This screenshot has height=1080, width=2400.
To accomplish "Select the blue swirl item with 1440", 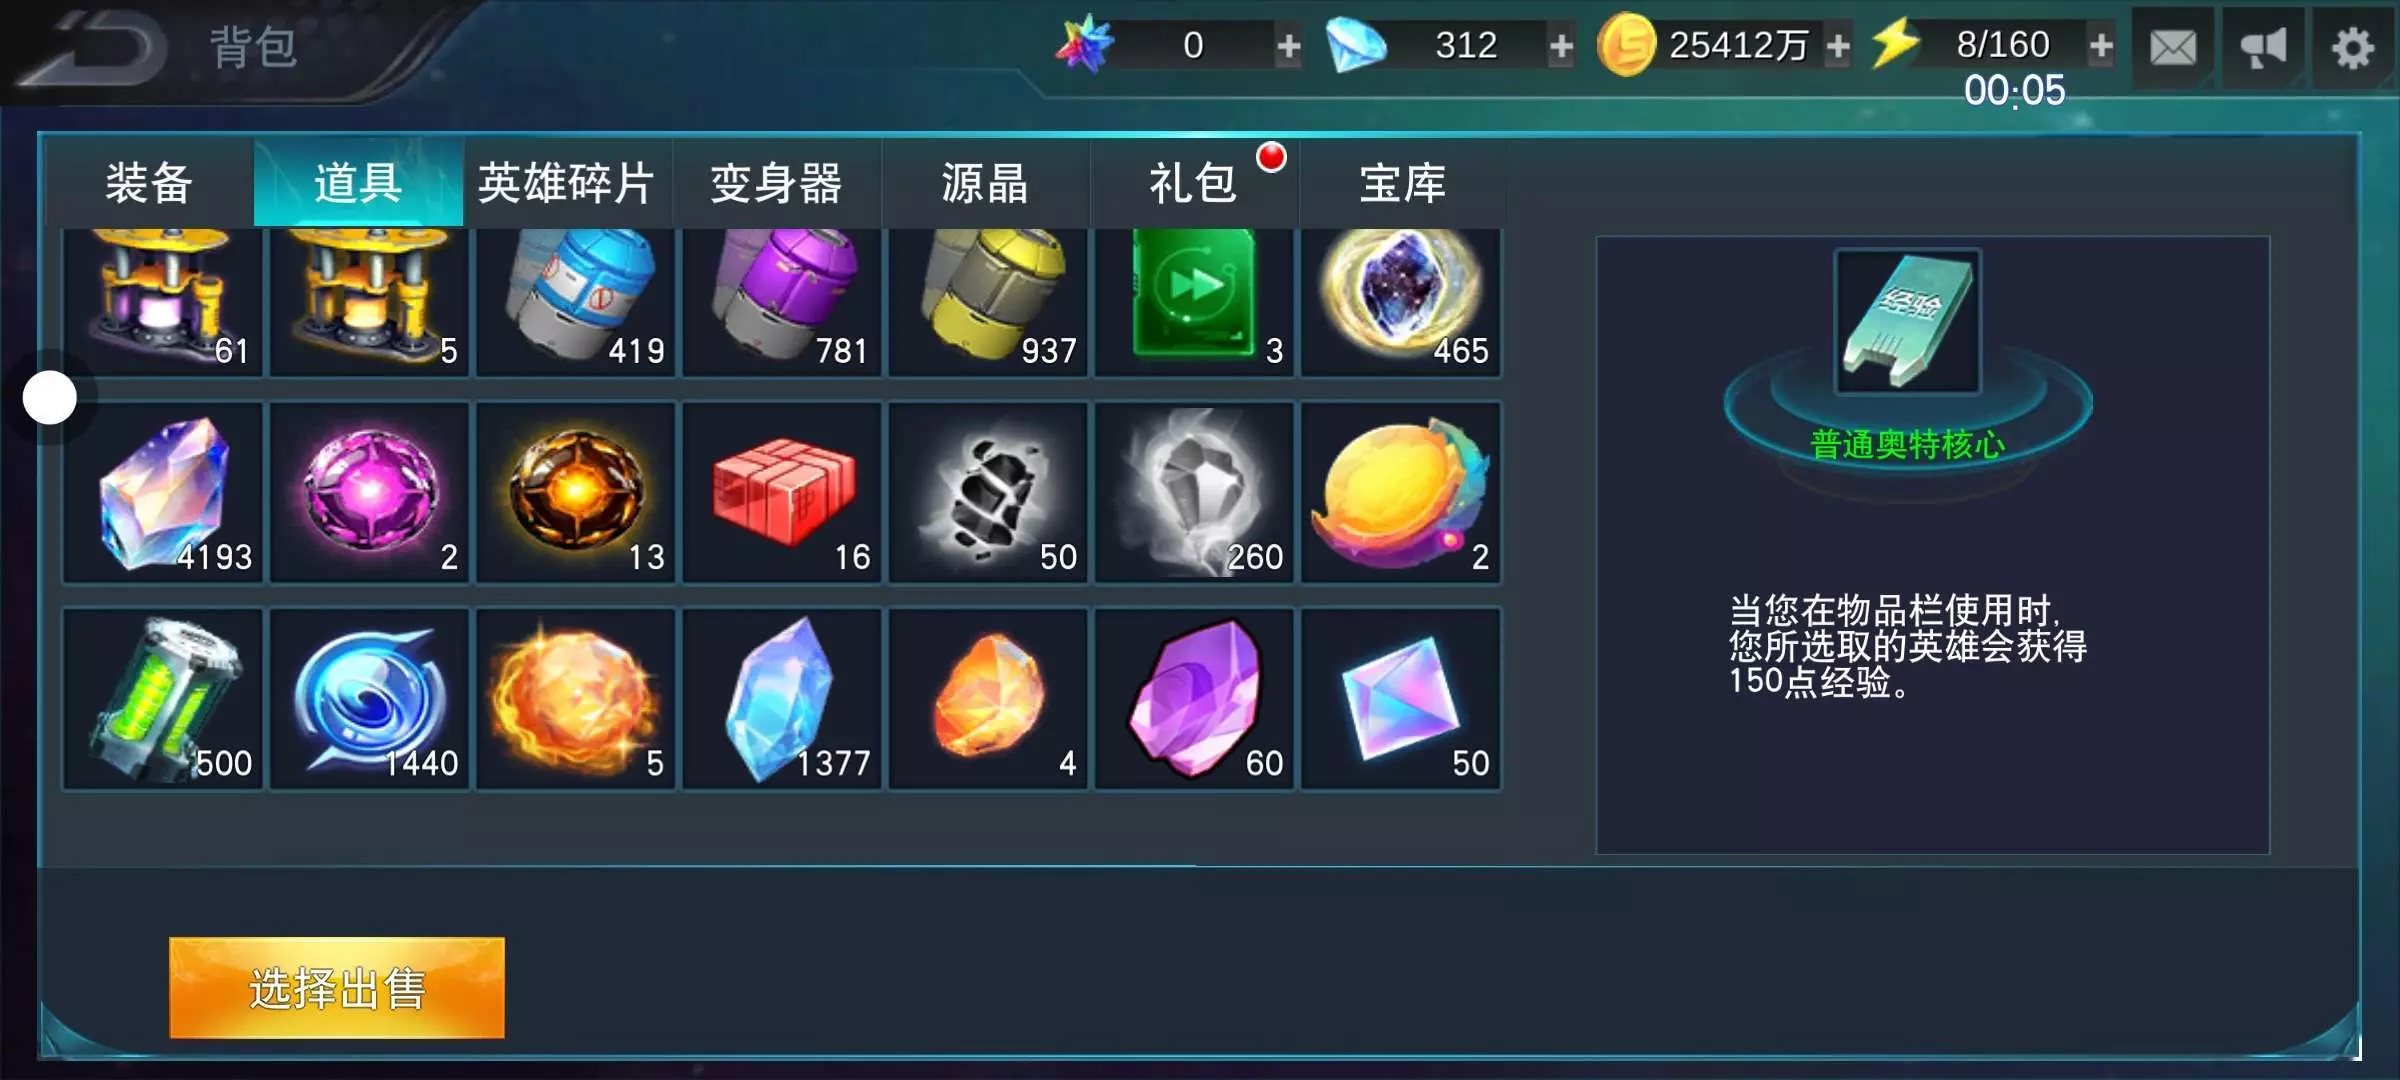I will pos(370,699).
